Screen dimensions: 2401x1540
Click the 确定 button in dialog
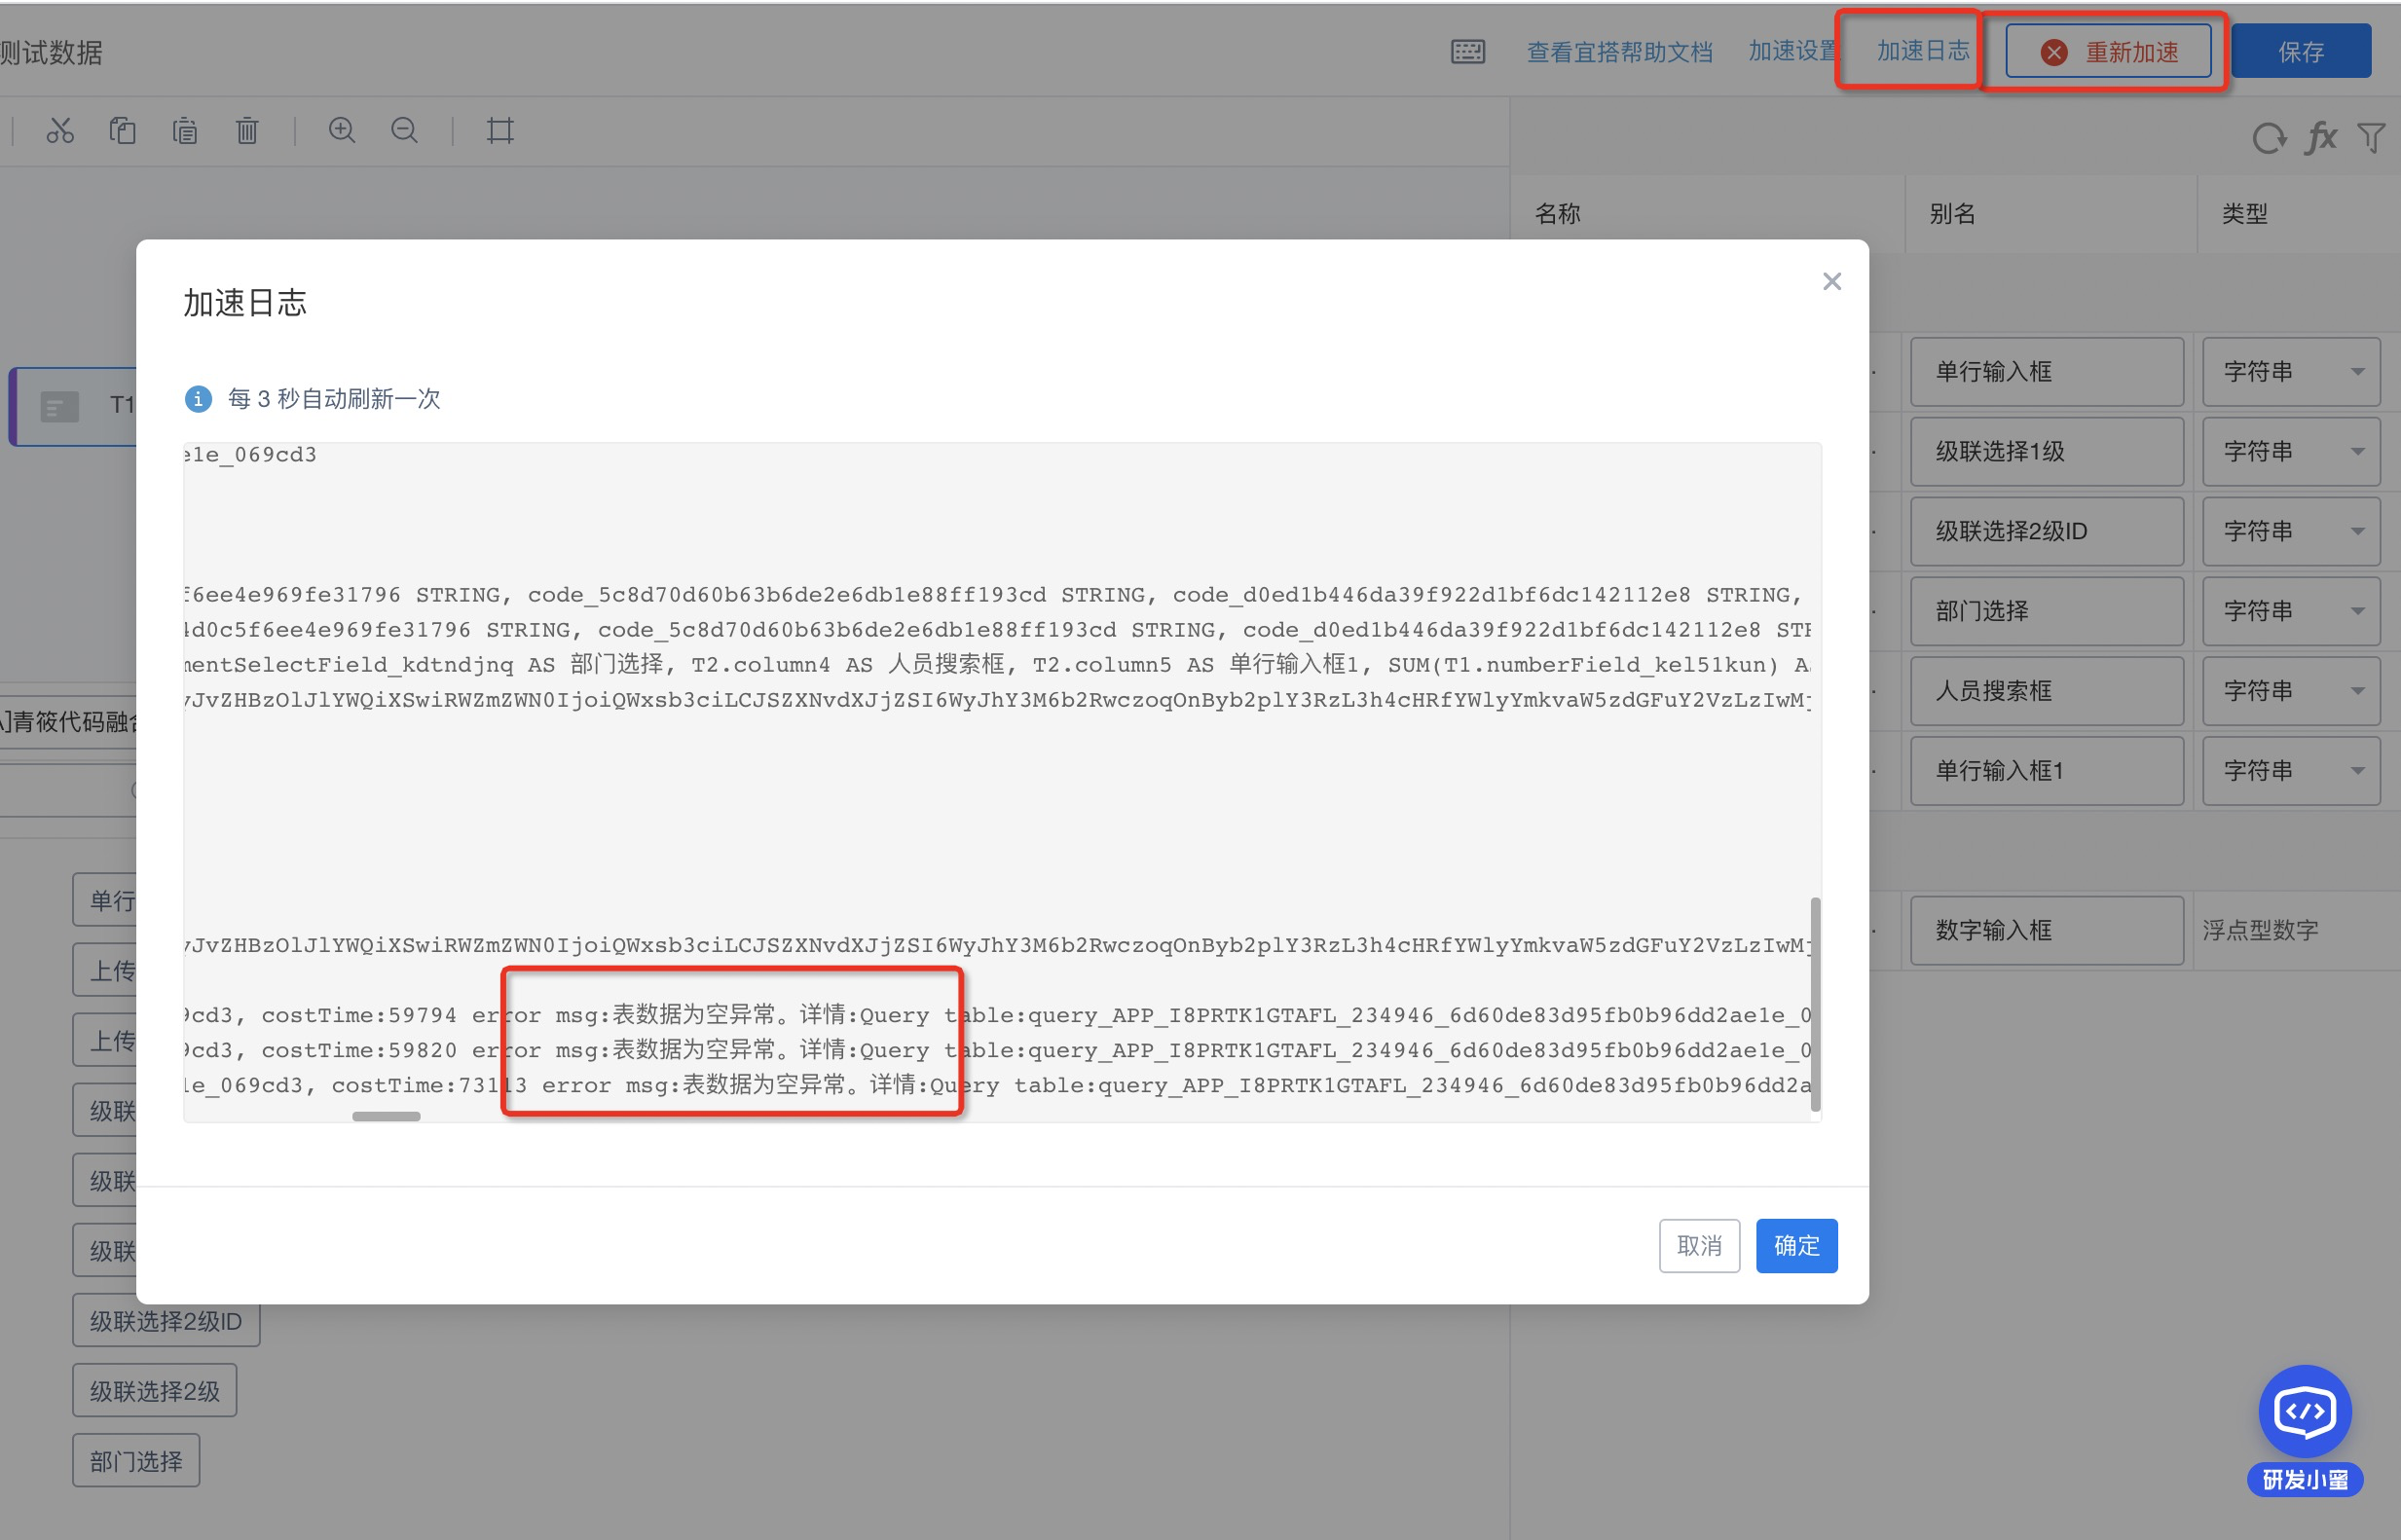[1796, 1246]
